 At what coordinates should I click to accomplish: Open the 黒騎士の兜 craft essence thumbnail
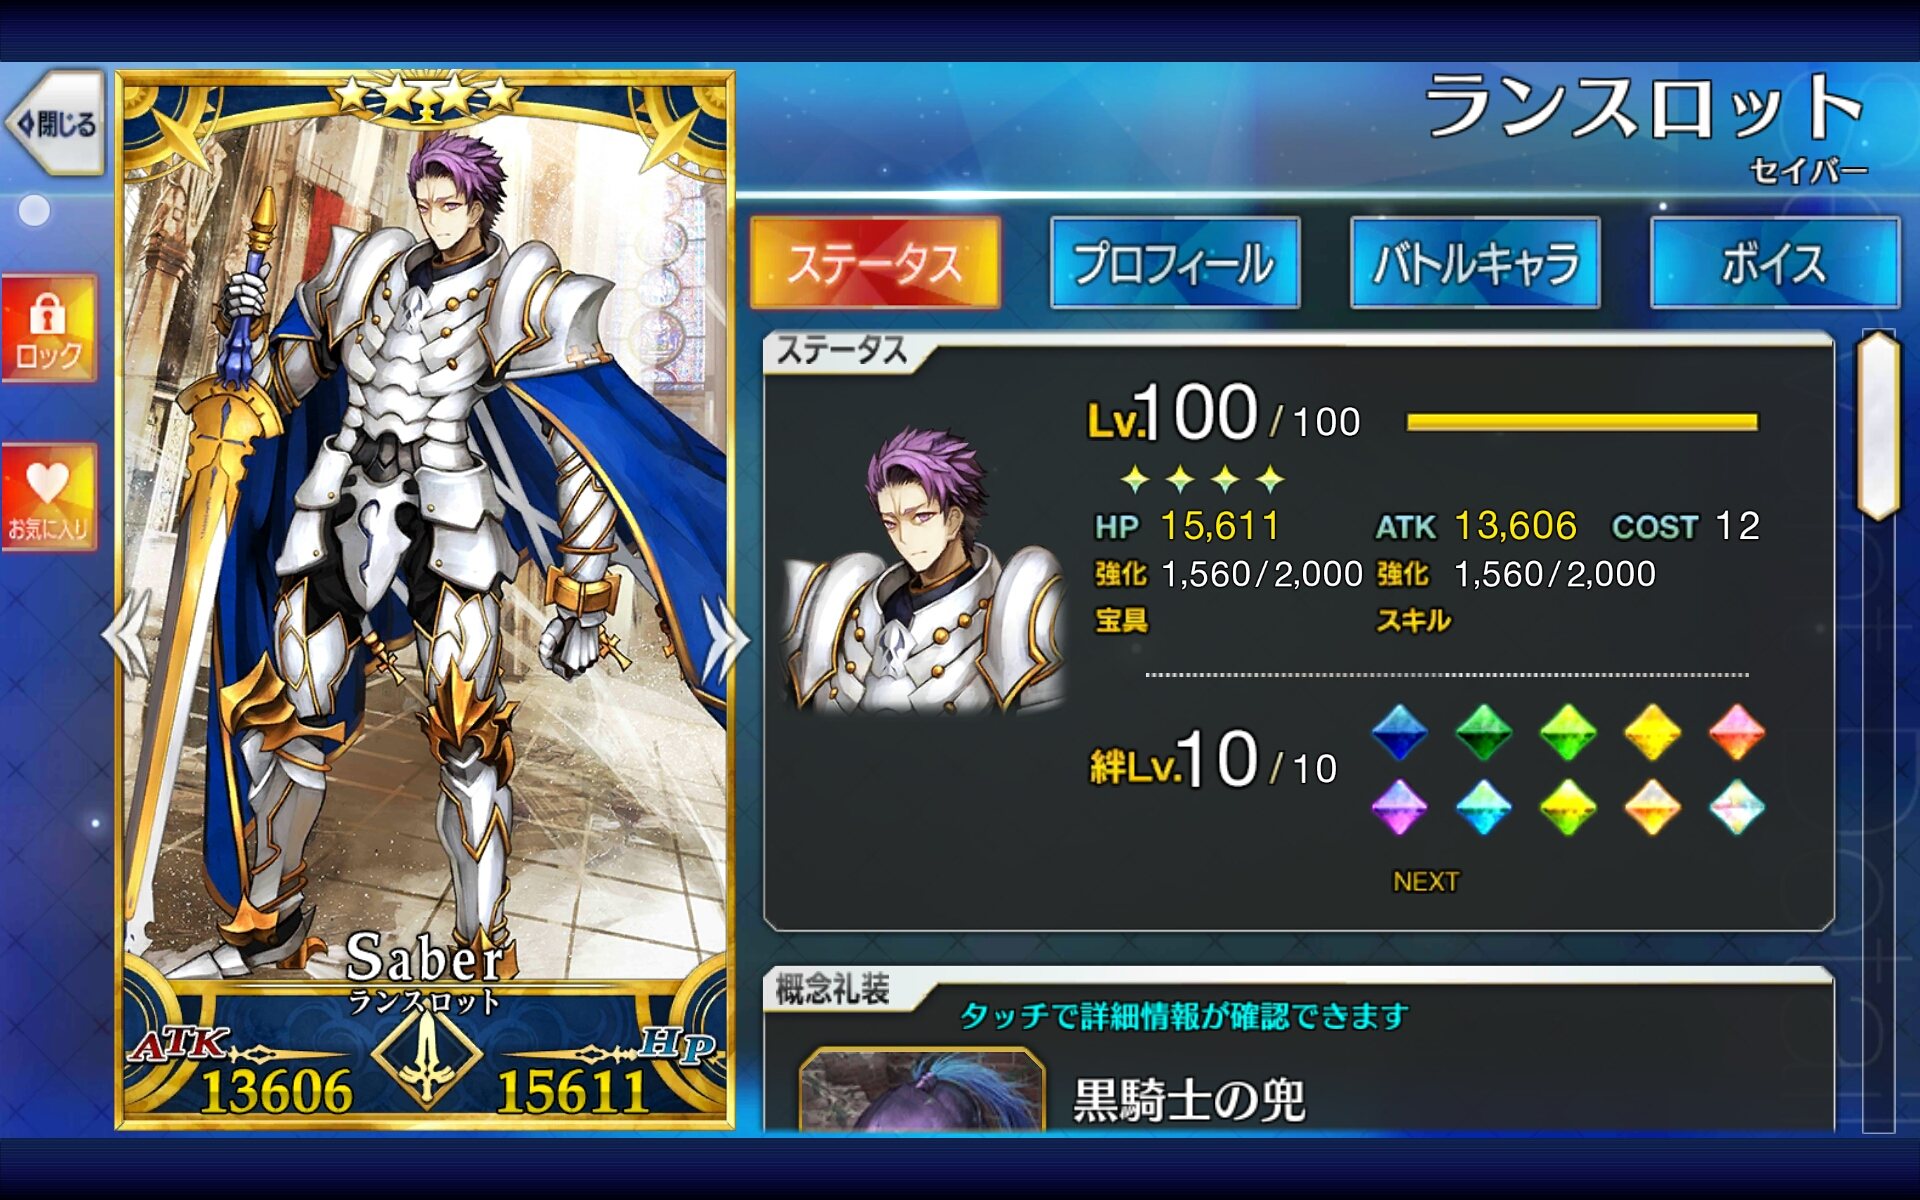tap(922, 1090)
